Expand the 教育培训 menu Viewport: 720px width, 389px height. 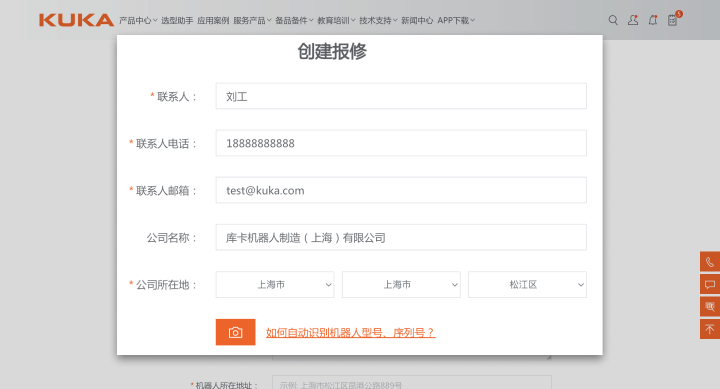point(336,20)
